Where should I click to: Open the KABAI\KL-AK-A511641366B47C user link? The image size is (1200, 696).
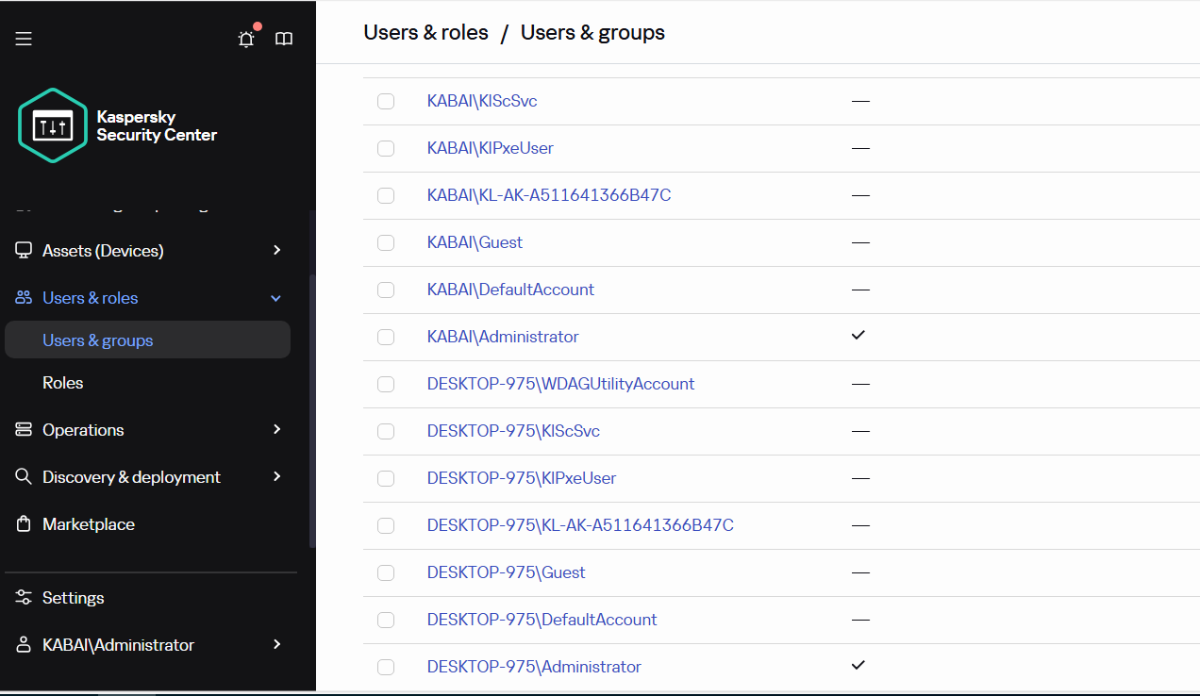click(x=549, y=195)
